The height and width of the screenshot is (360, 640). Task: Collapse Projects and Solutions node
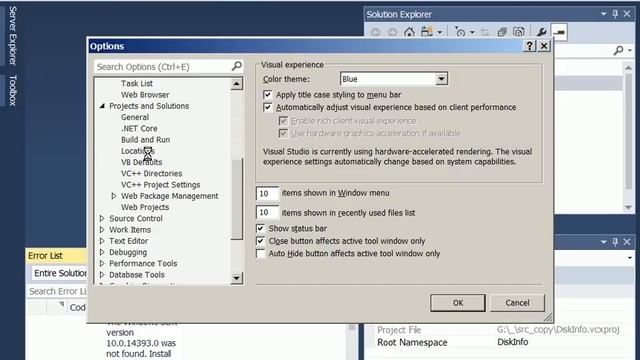coord(102,106)
